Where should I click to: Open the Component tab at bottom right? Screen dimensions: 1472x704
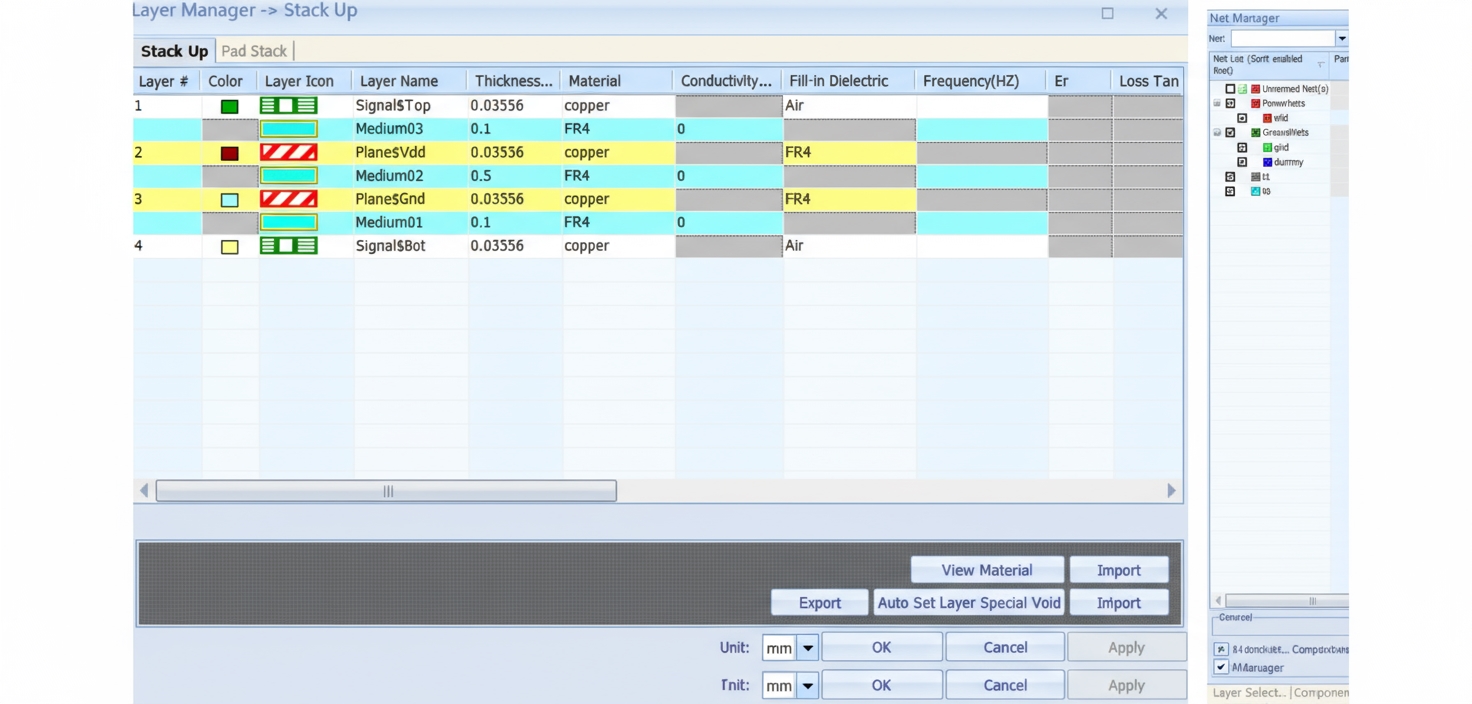tap(1322, 692)
